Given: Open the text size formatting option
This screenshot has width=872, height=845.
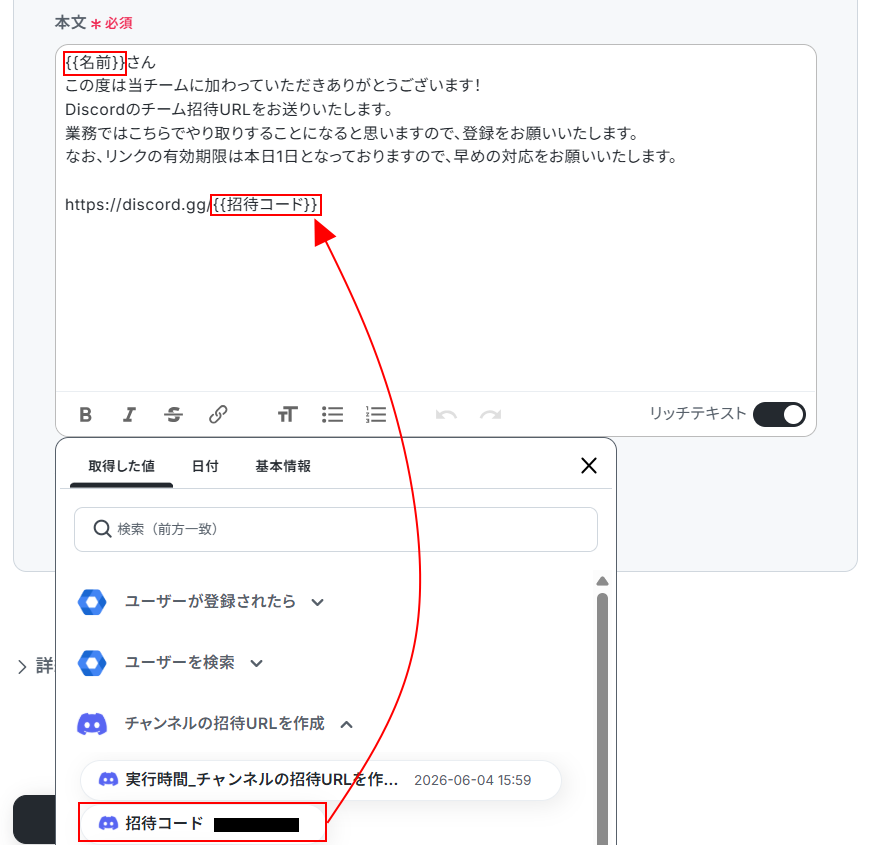Looking at the screenshot, I should click(288, 414).
